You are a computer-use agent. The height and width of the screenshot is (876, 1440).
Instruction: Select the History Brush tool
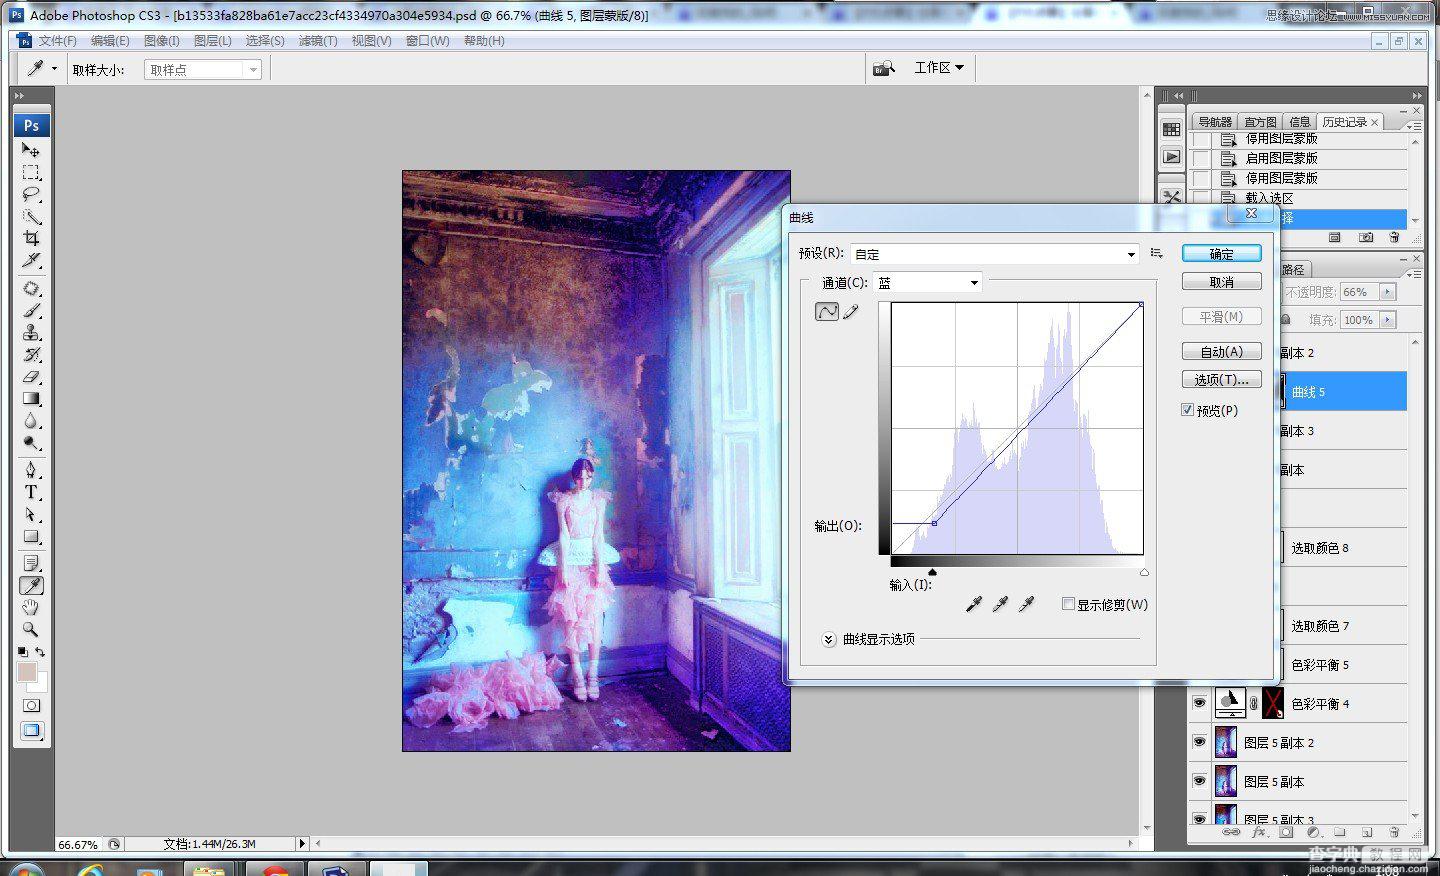31,355
